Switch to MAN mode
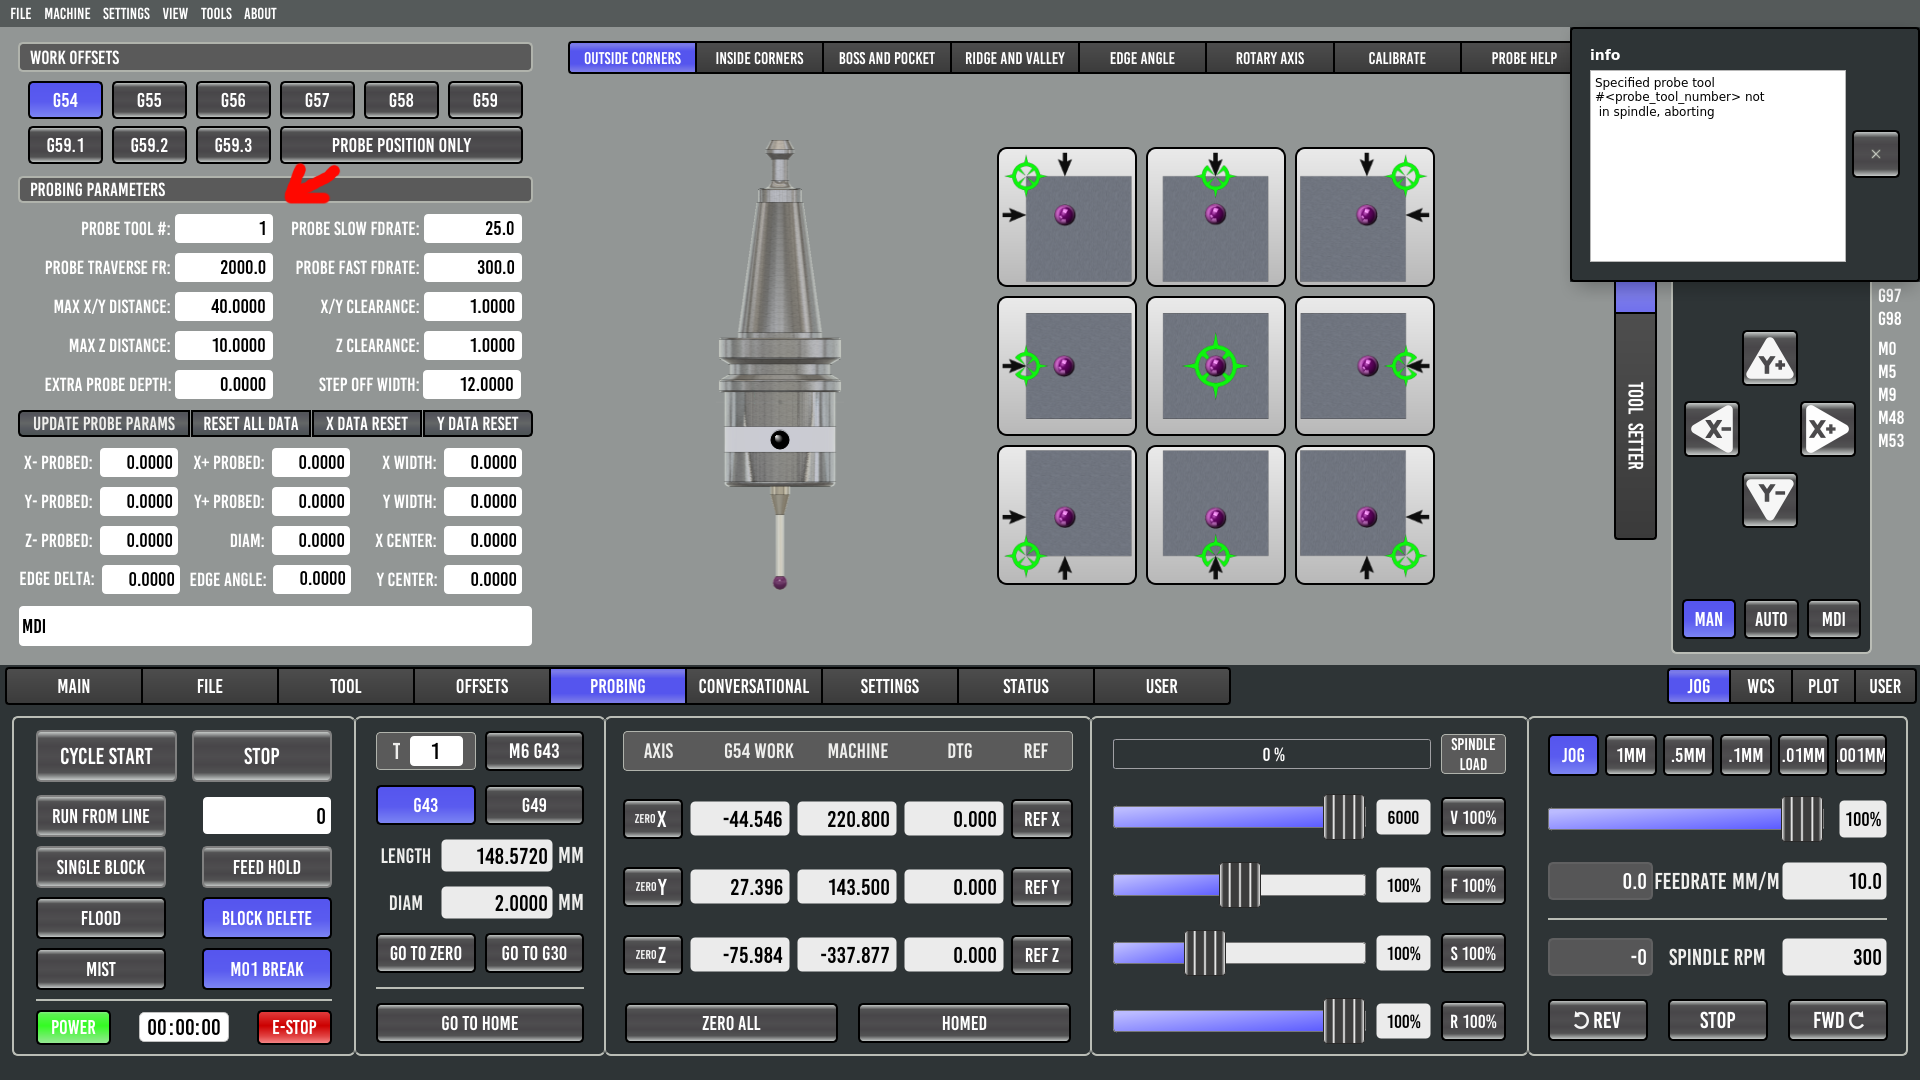 1708,619
